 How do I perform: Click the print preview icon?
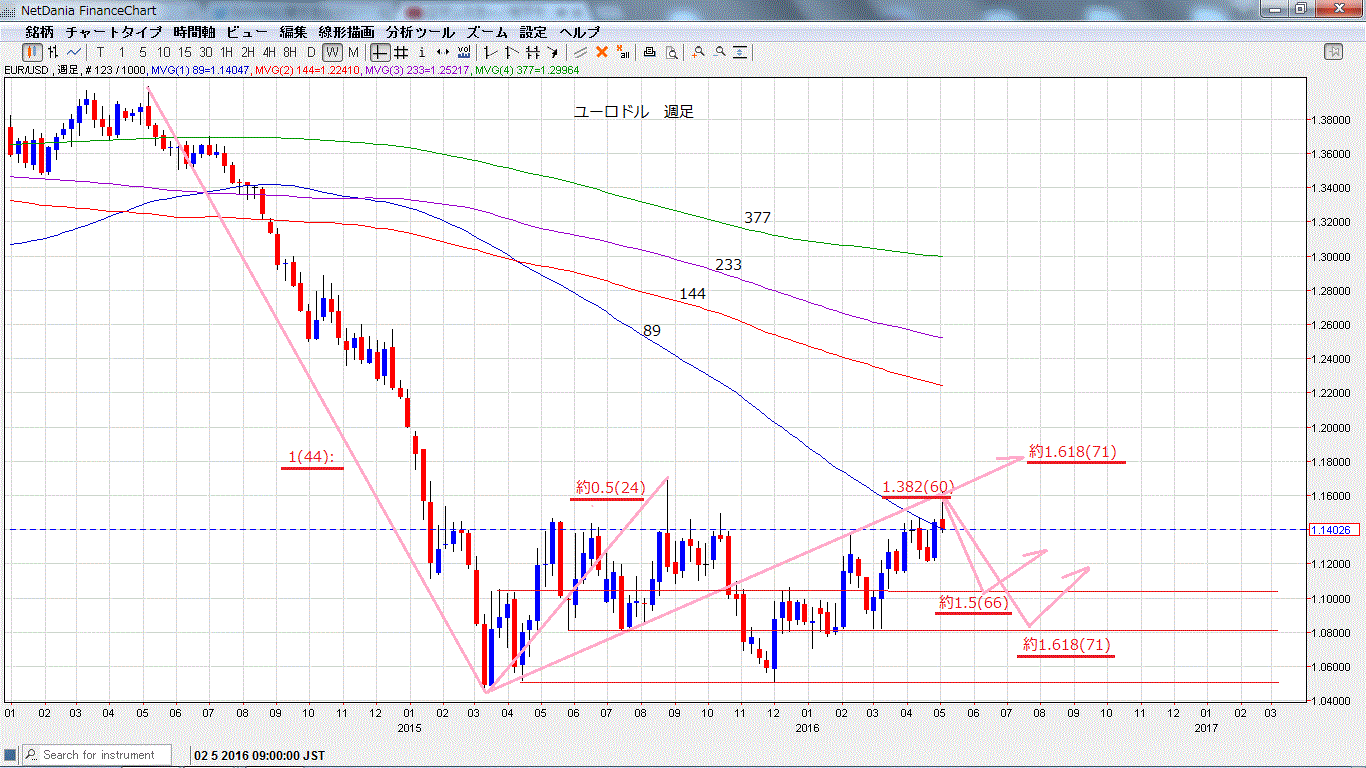(x=671, y=51)
